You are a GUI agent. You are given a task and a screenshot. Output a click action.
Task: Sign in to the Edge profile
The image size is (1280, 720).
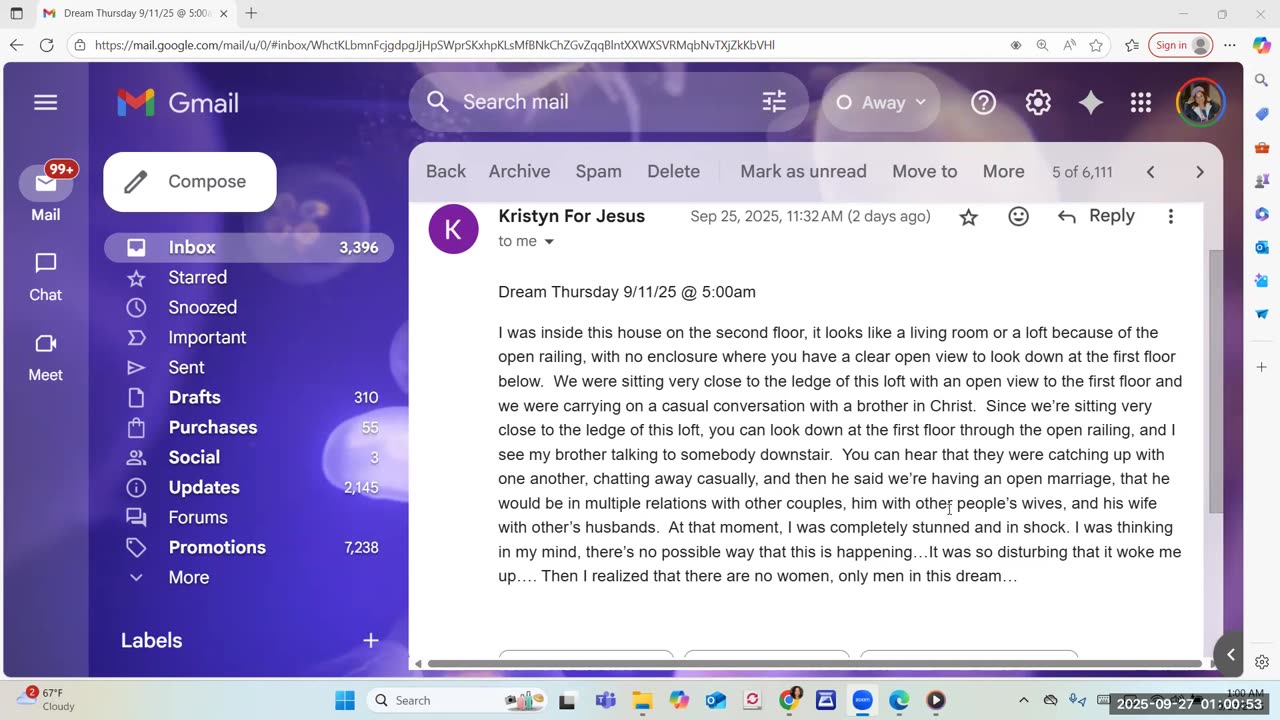[1181, 45]
